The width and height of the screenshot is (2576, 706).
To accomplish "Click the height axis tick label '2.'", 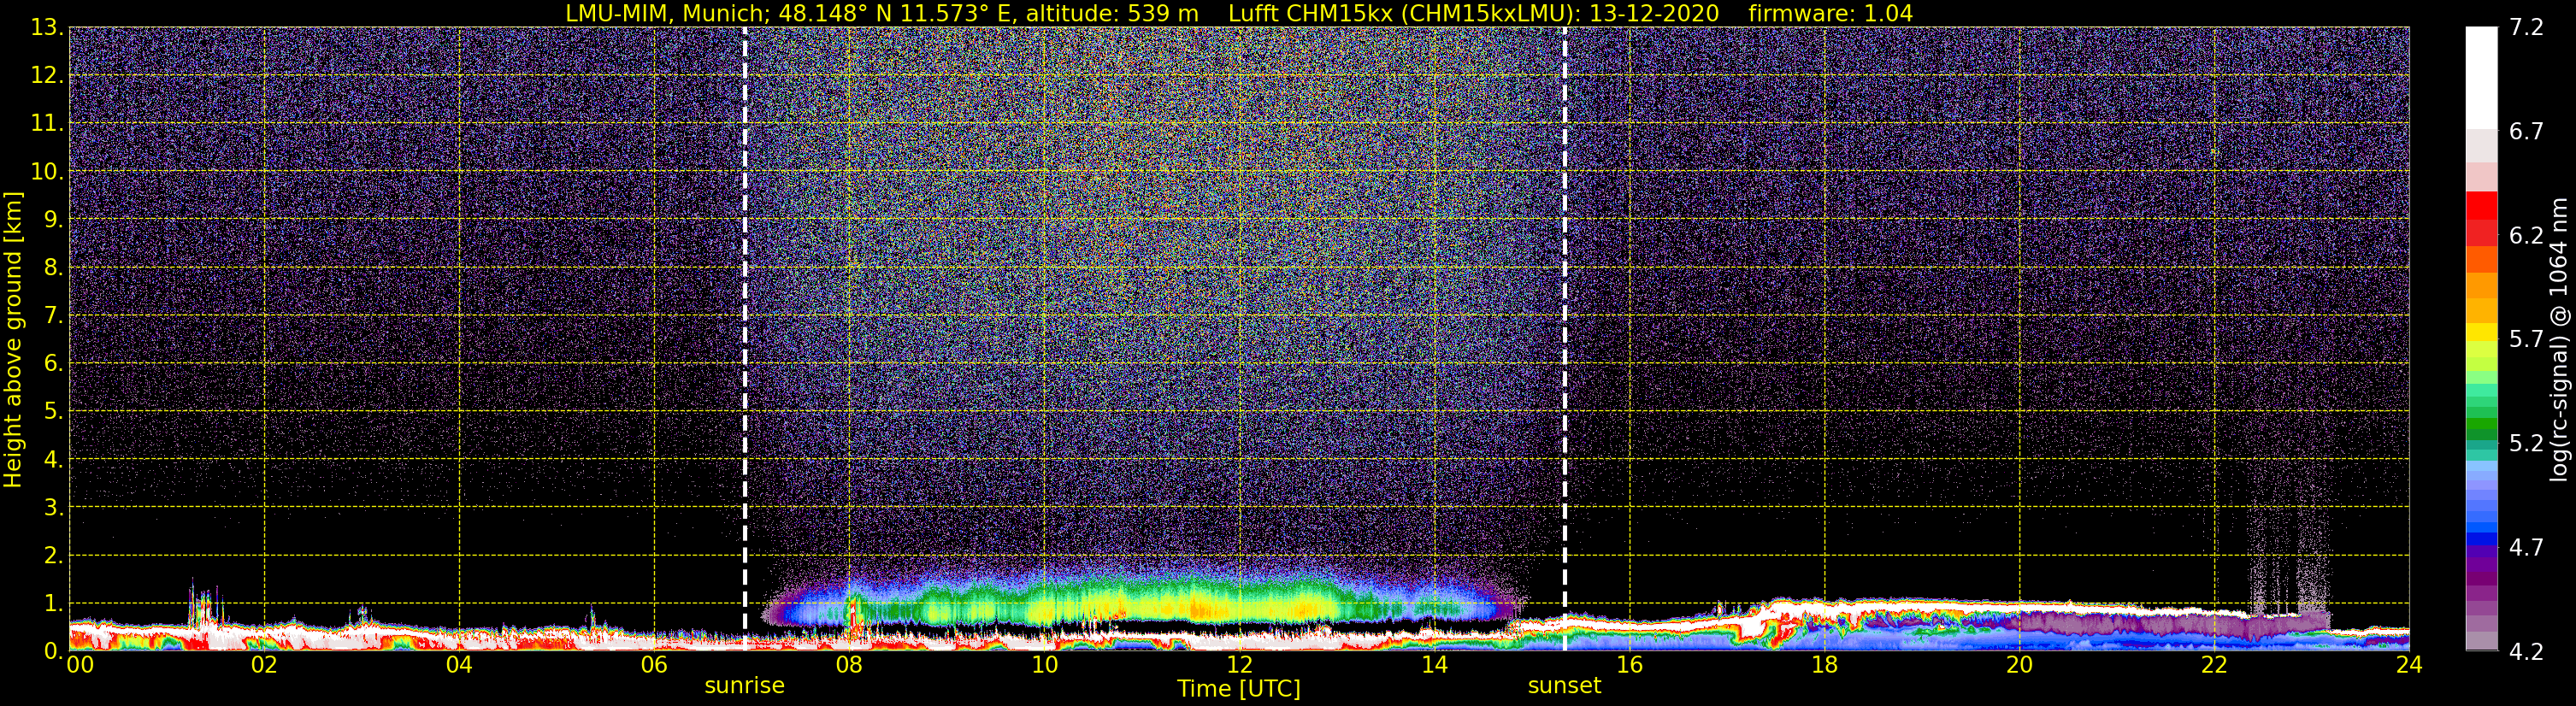I will pyautogui.click(x=54, y=555).
